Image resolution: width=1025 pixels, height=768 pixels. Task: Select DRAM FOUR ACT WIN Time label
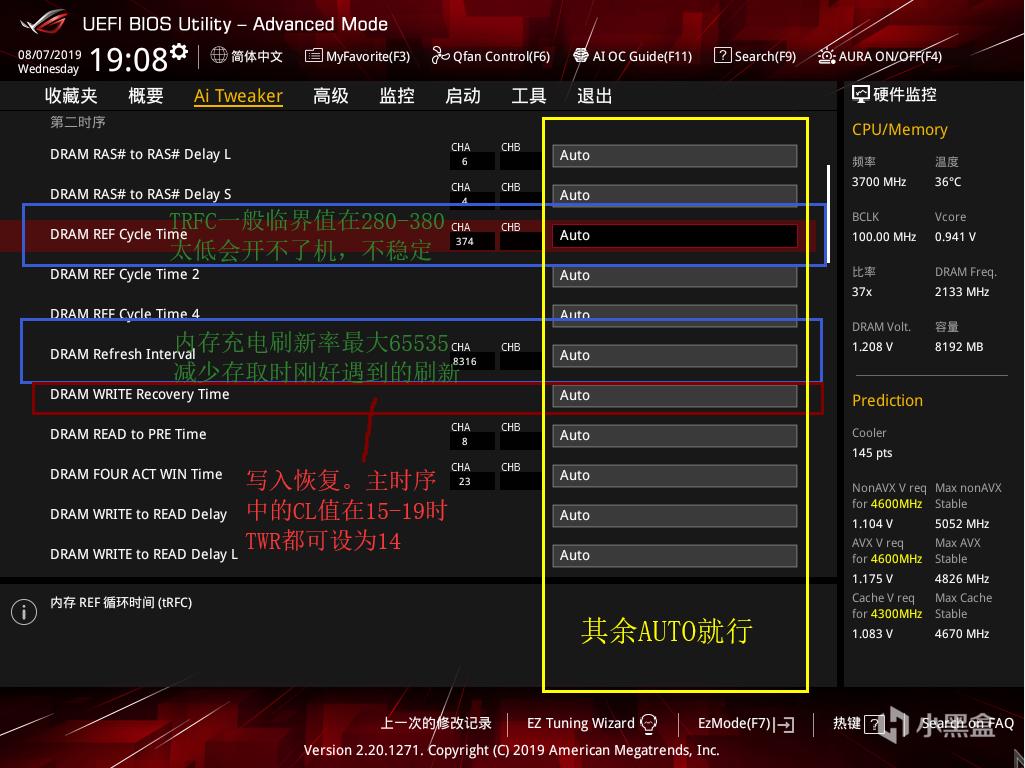136,474
